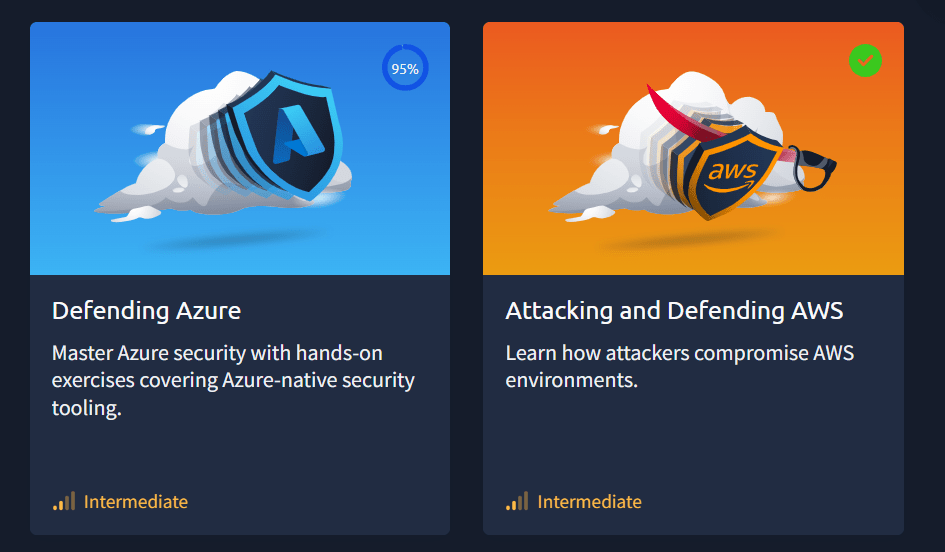Open the Defending Azure title

point(146,311)
